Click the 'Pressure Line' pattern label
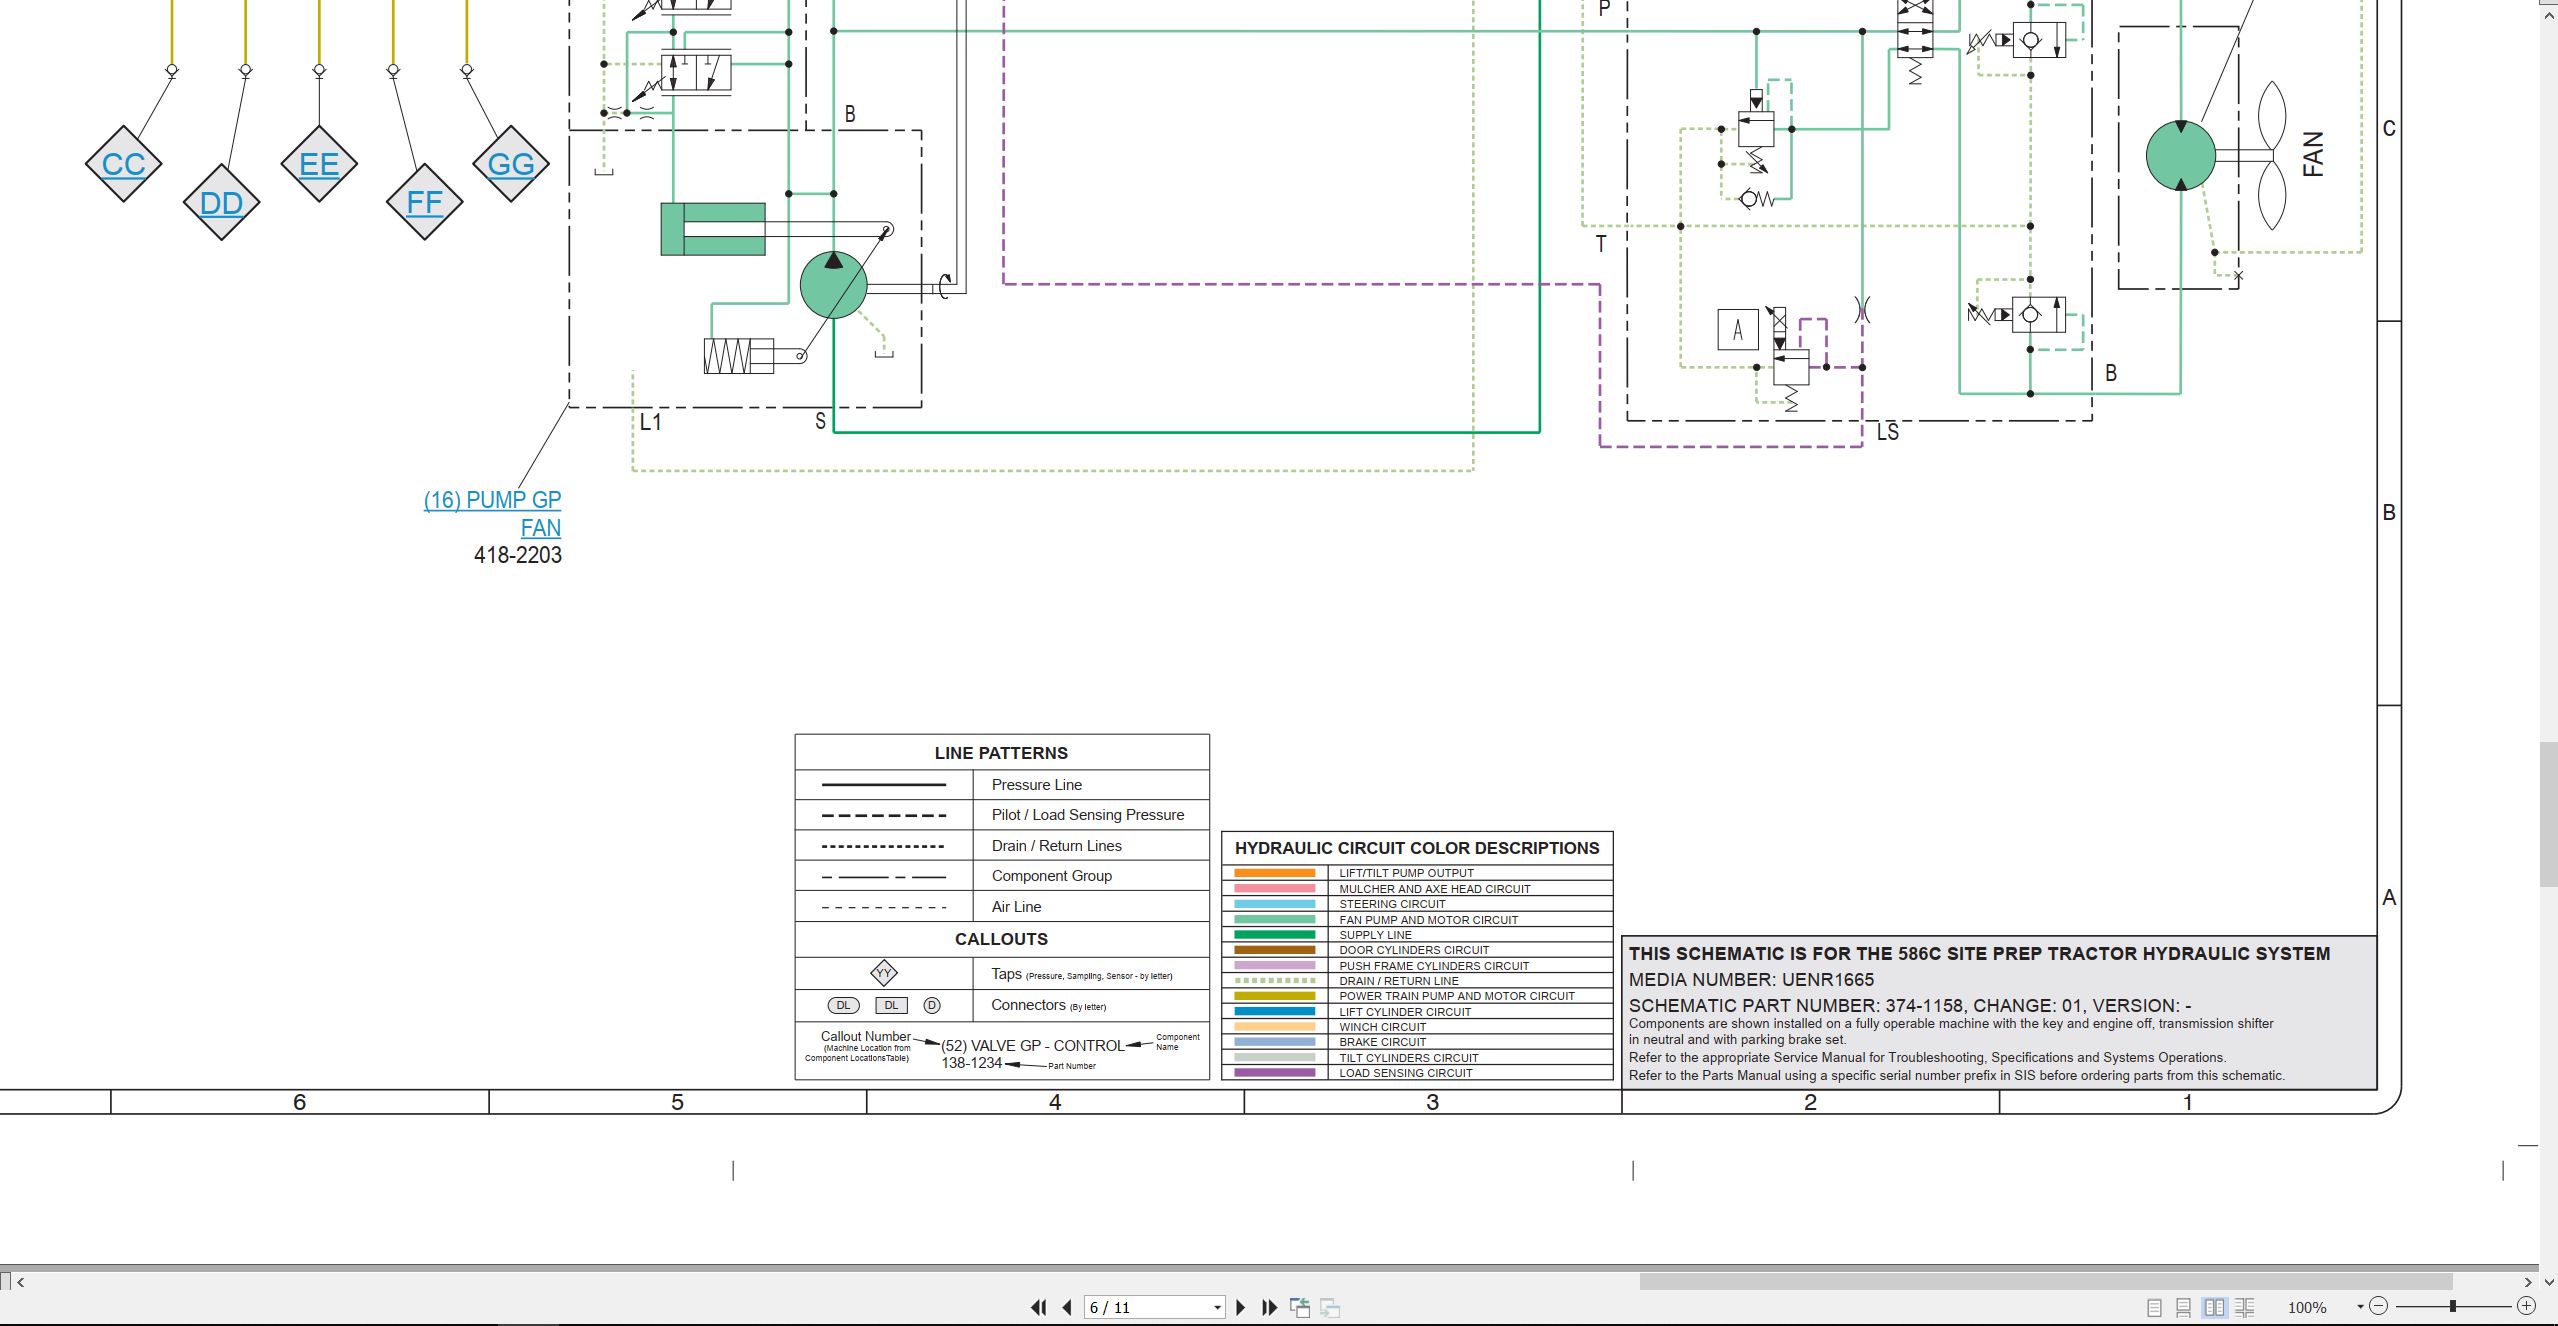Screen dimensions: 2558x1326 (1036, 785)
